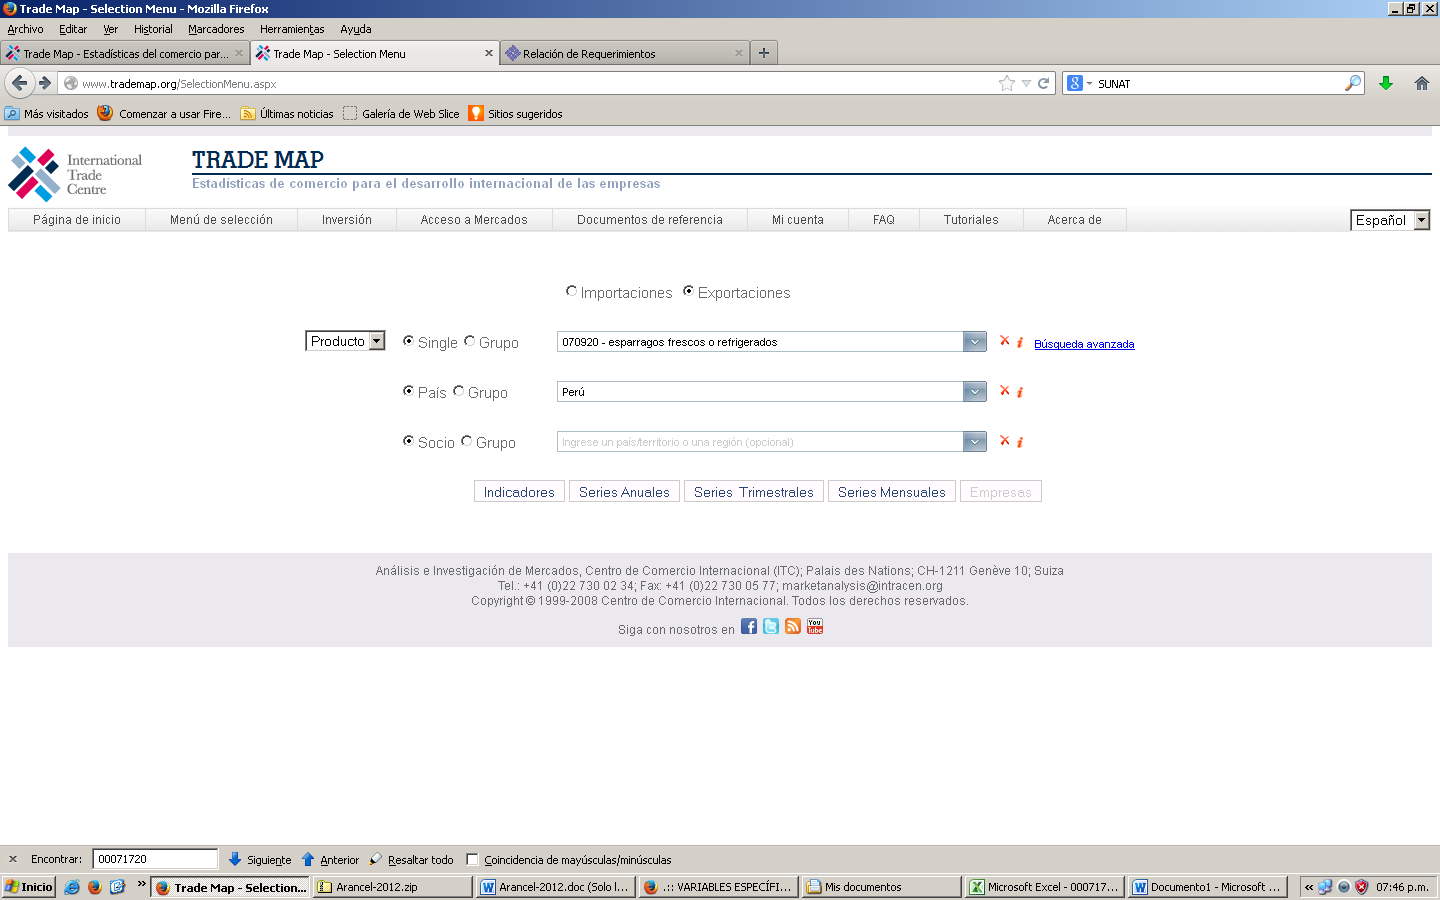The width and height of the screenshot is (1440, 900).
Task: Open Mis documentos taskbar item
Action: click(882, 887)
